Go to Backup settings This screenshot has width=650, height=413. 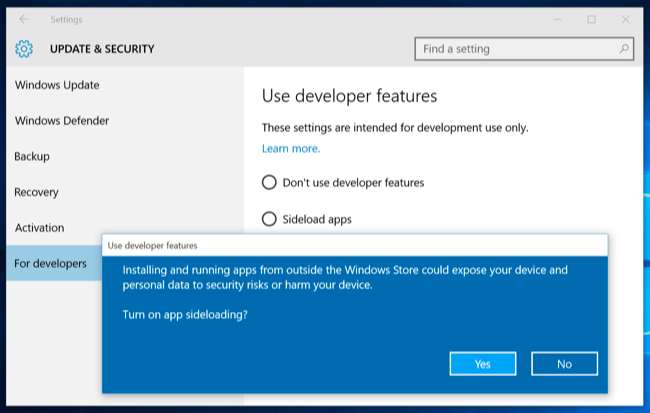point(32,156)
